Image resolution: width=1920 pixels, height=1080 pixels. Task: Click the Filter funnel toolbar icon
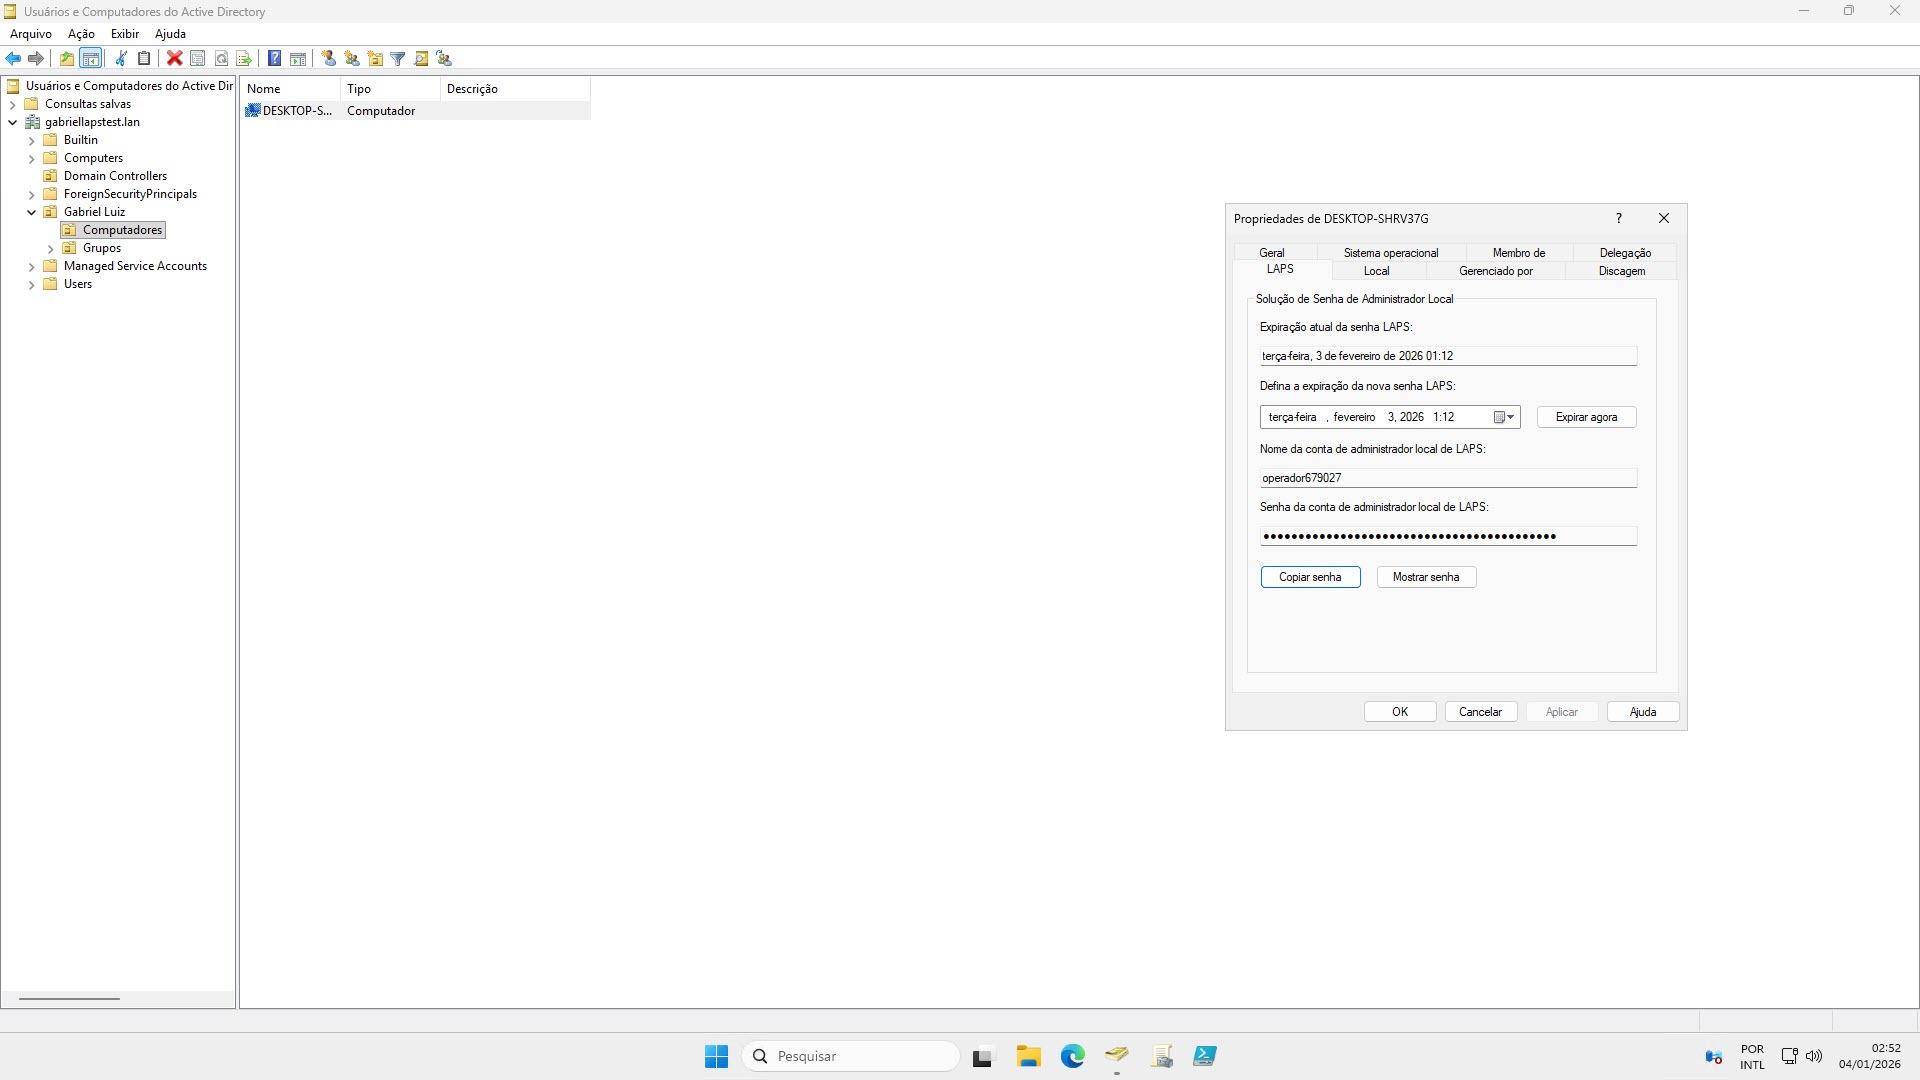point(397,59)
